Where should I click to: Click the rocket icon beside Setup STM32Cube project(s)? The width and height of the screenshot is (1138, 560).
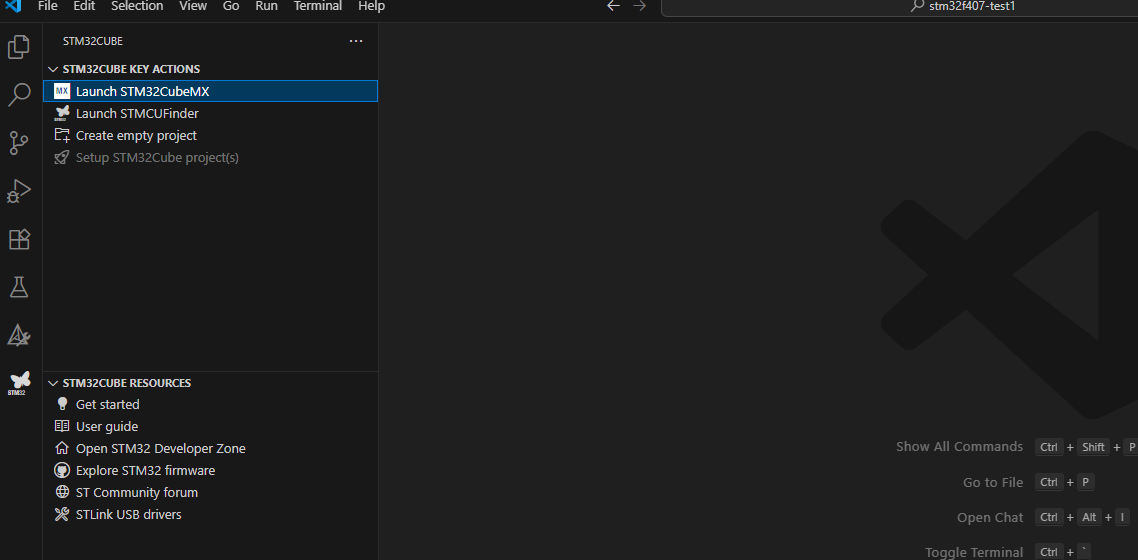[x=62, y=157]
